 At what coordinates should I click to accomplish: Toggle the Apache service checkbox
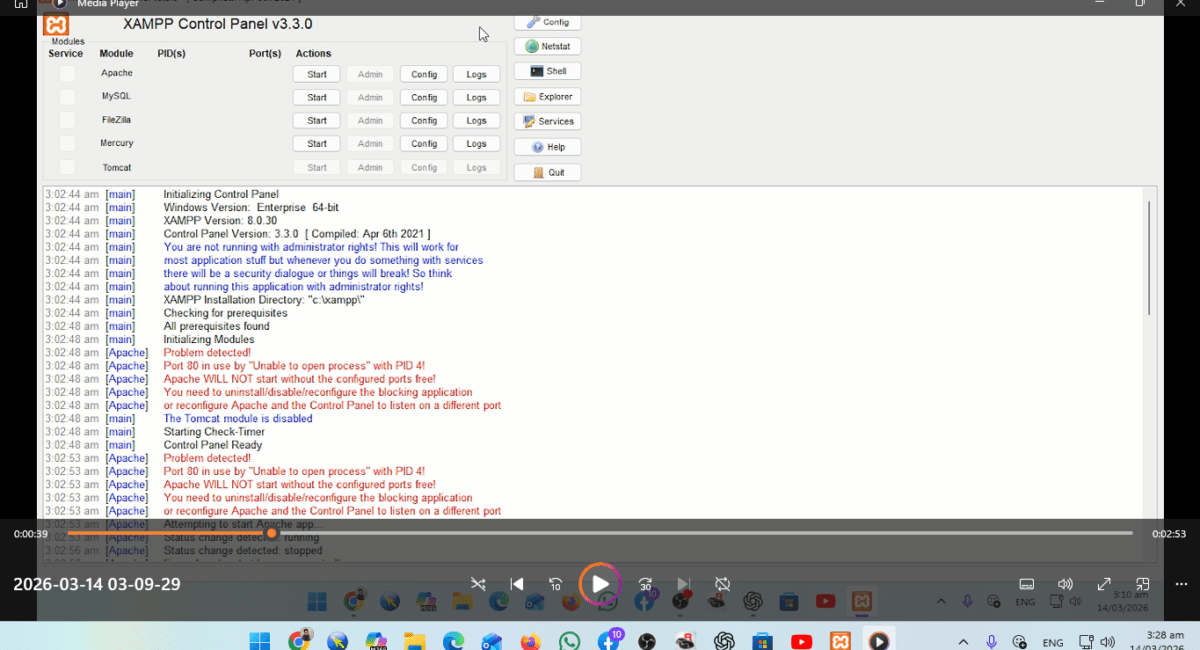coord(67,74)
